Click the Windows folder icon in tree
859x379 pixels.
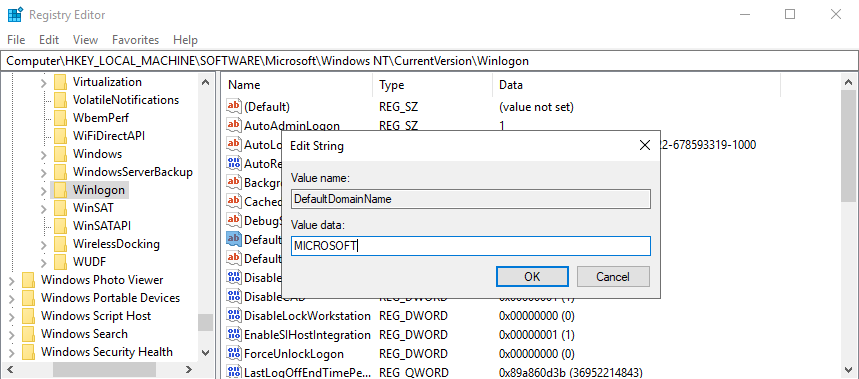pyautogui.click(x=60, y=154)
